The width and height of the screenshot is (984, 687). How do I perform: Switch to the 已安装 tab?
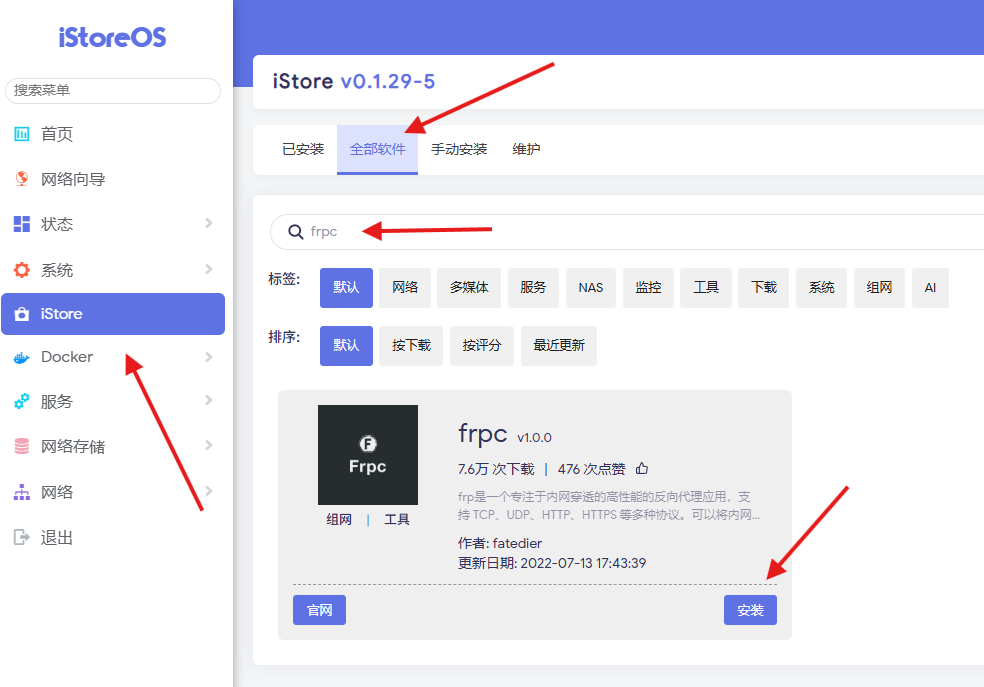pos(303,149)
